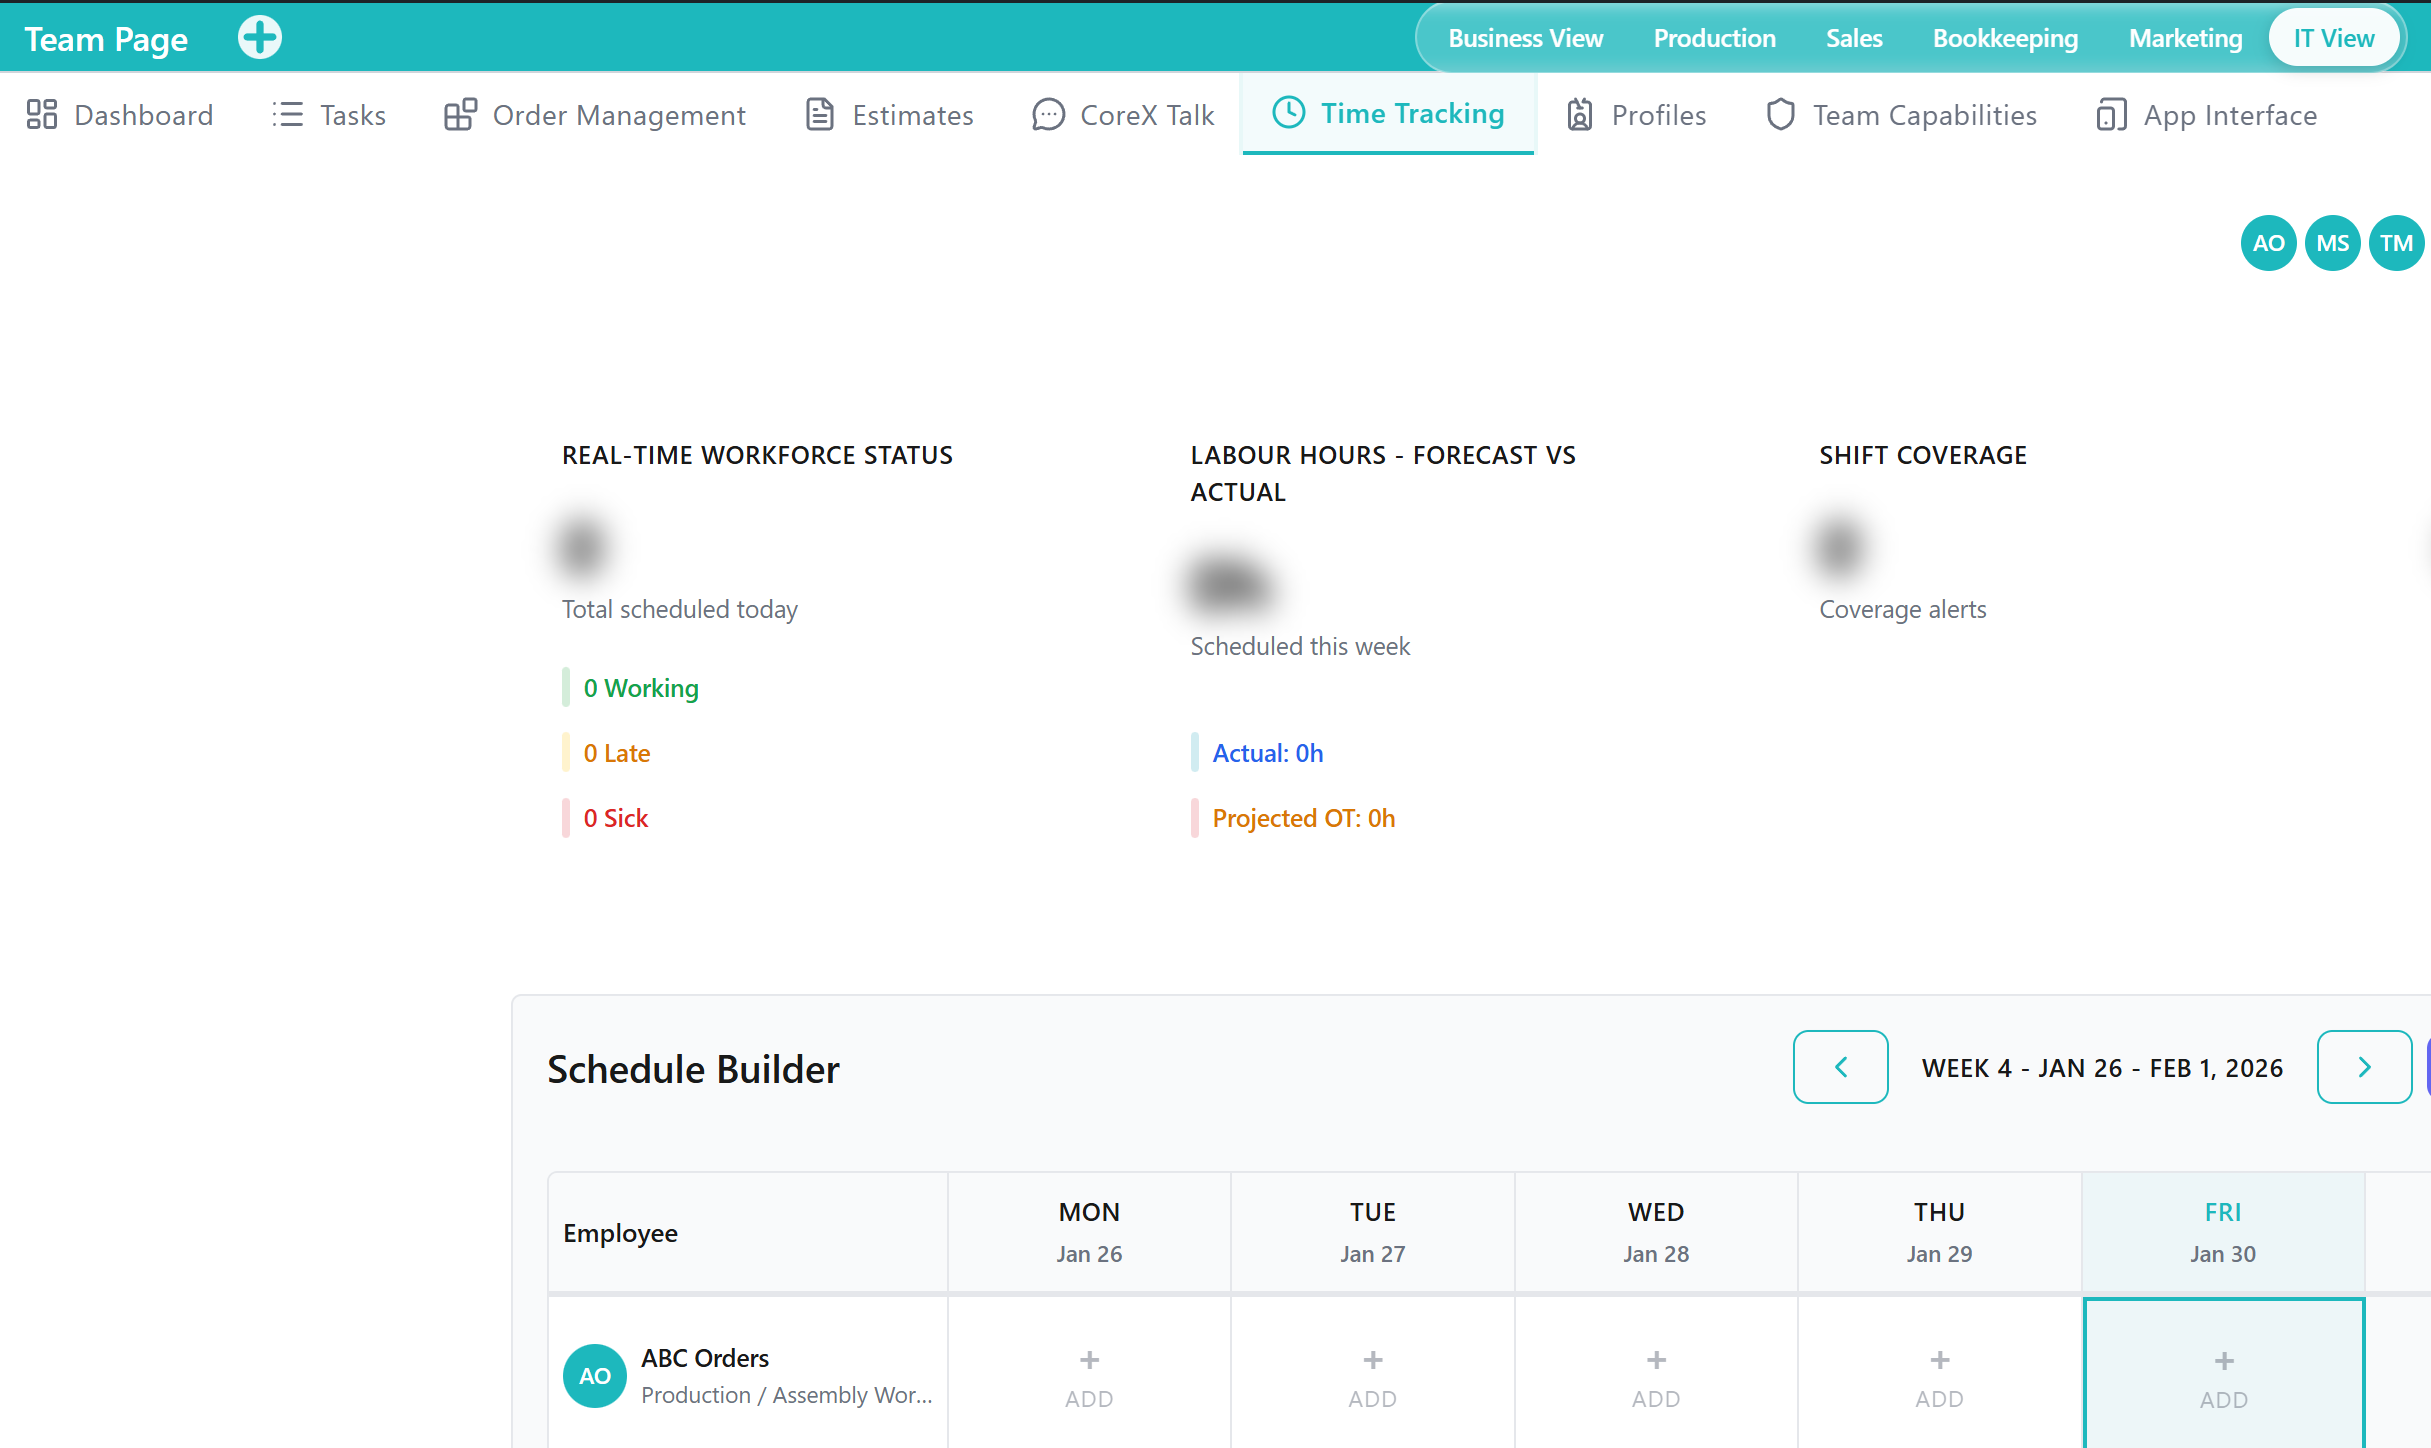Select the Time Tracking tab
Image resolution: width=2431 pixels, height=1448 pixels.
[1388, 113]
